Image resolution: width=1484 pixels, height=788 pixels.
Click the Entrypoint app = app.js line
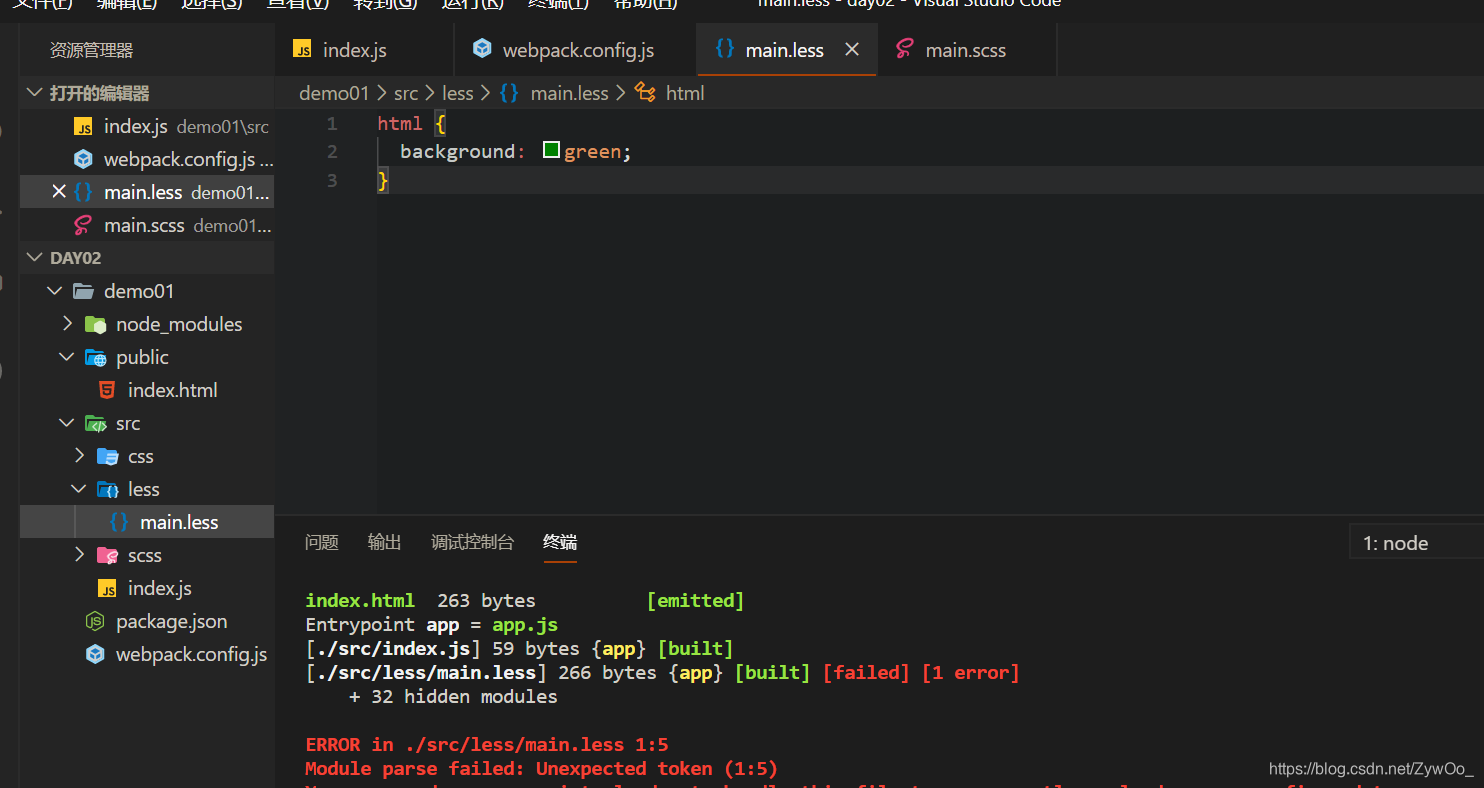[x=432, y=625]
